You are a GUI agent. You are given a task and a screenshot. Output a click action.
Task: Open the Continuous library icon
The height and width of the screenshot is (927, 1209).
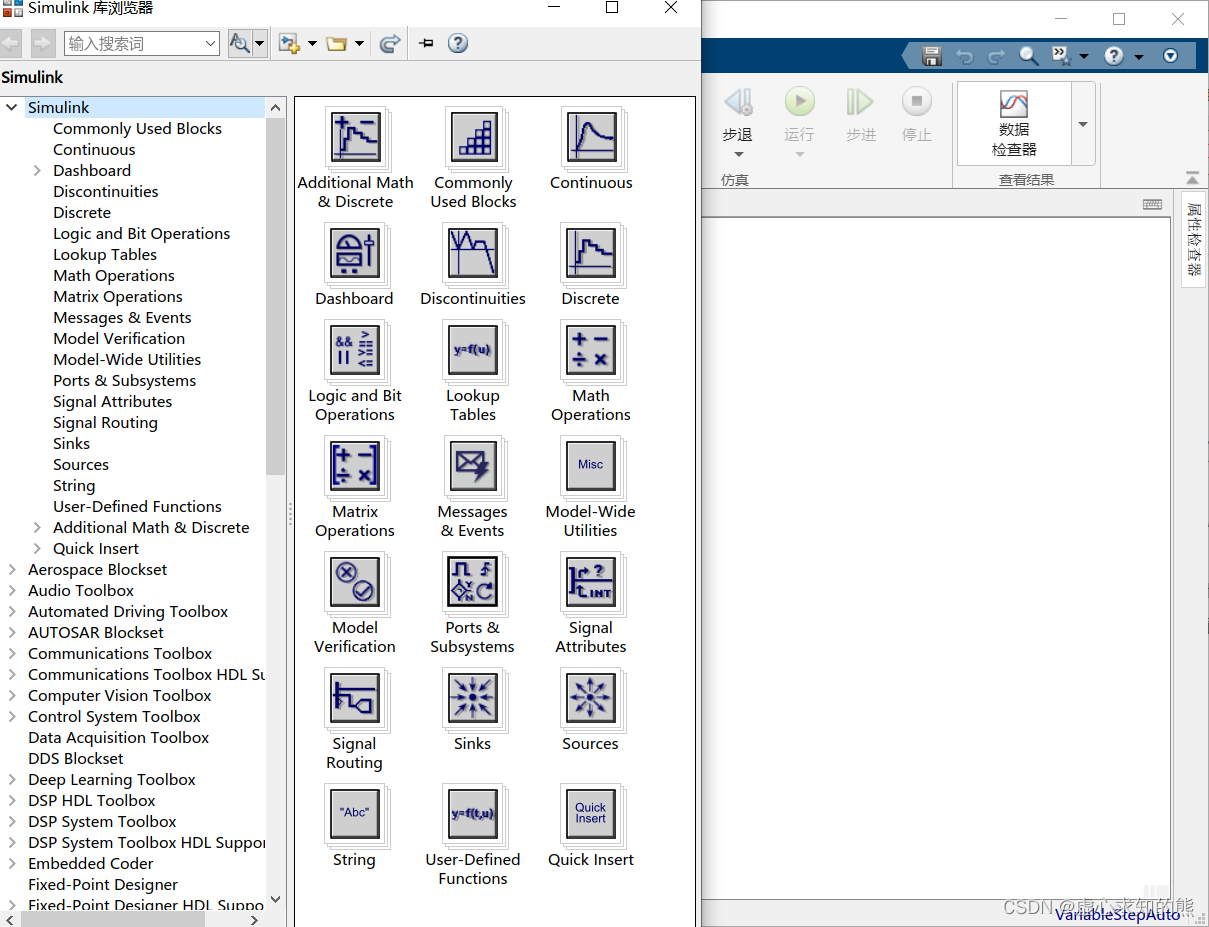pos(591,138)
